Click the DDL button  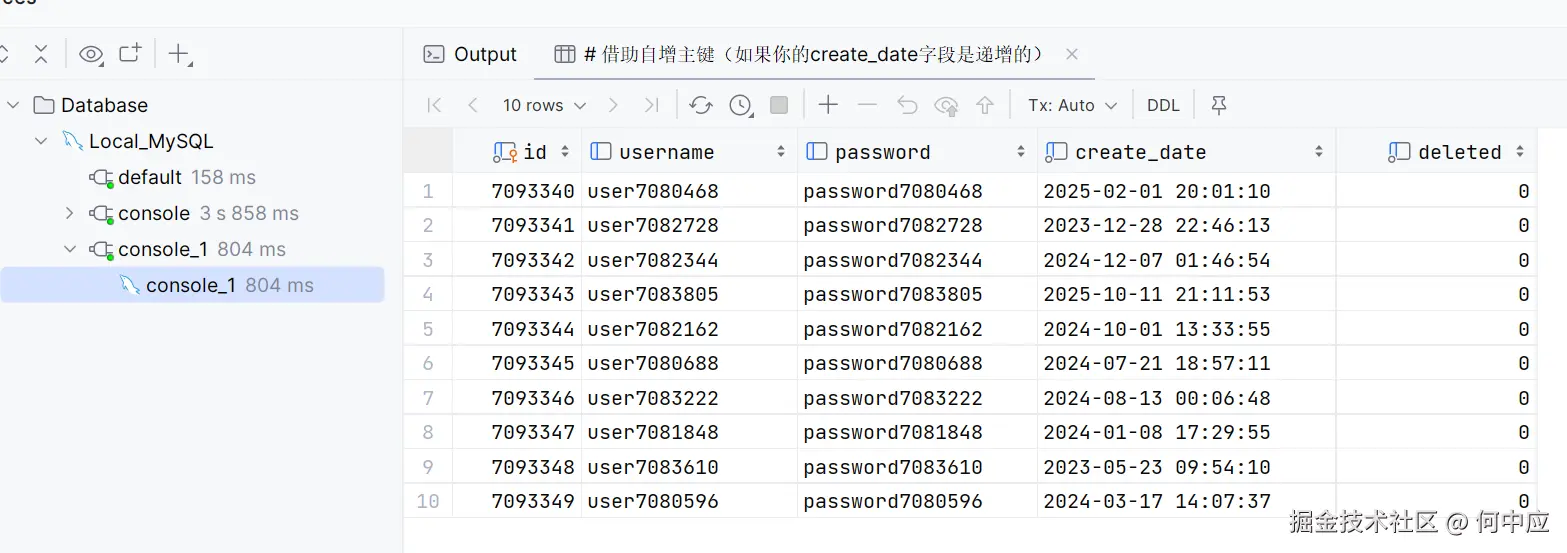[1163, 105]
